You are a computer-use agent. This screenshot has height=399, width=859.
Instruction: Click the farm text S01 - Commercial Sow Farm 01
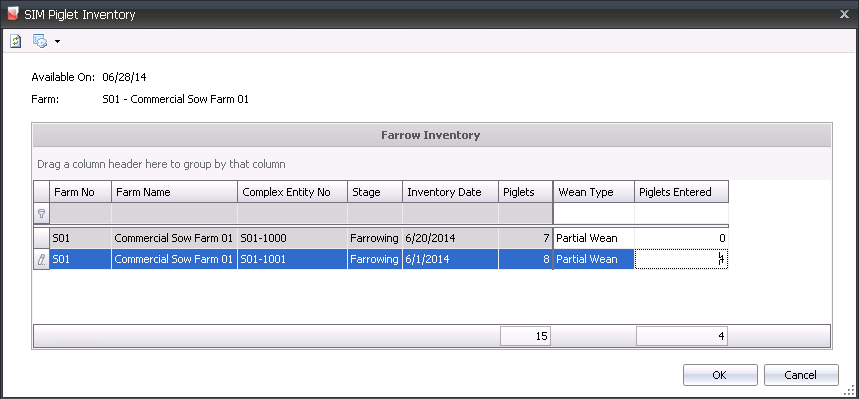175,100
